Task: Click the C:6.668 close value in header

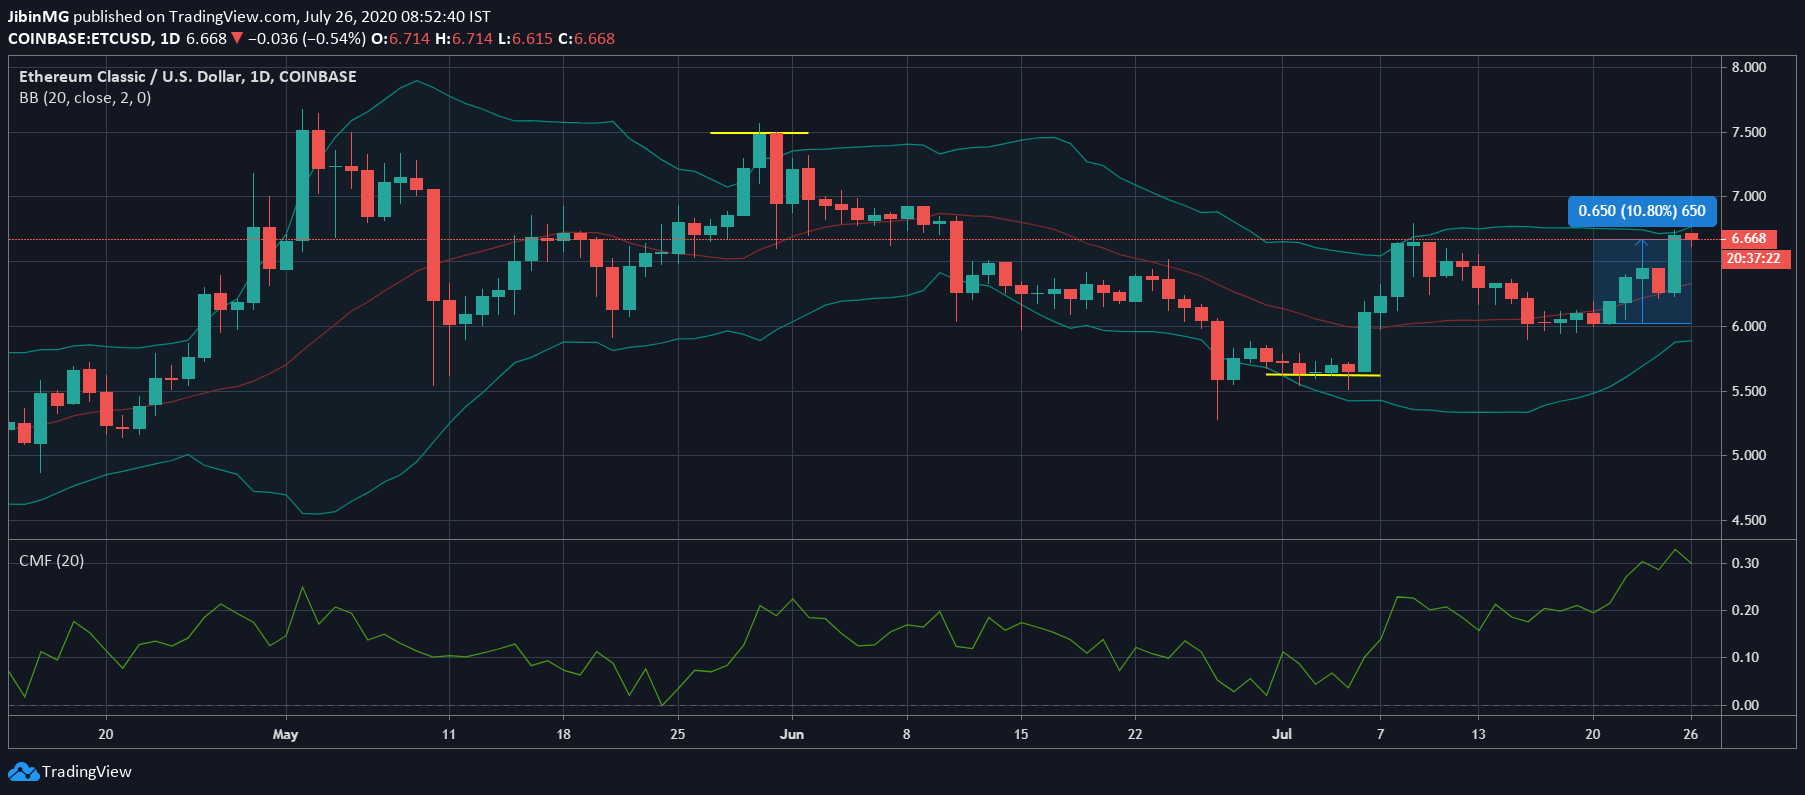Action: point(586,39)
